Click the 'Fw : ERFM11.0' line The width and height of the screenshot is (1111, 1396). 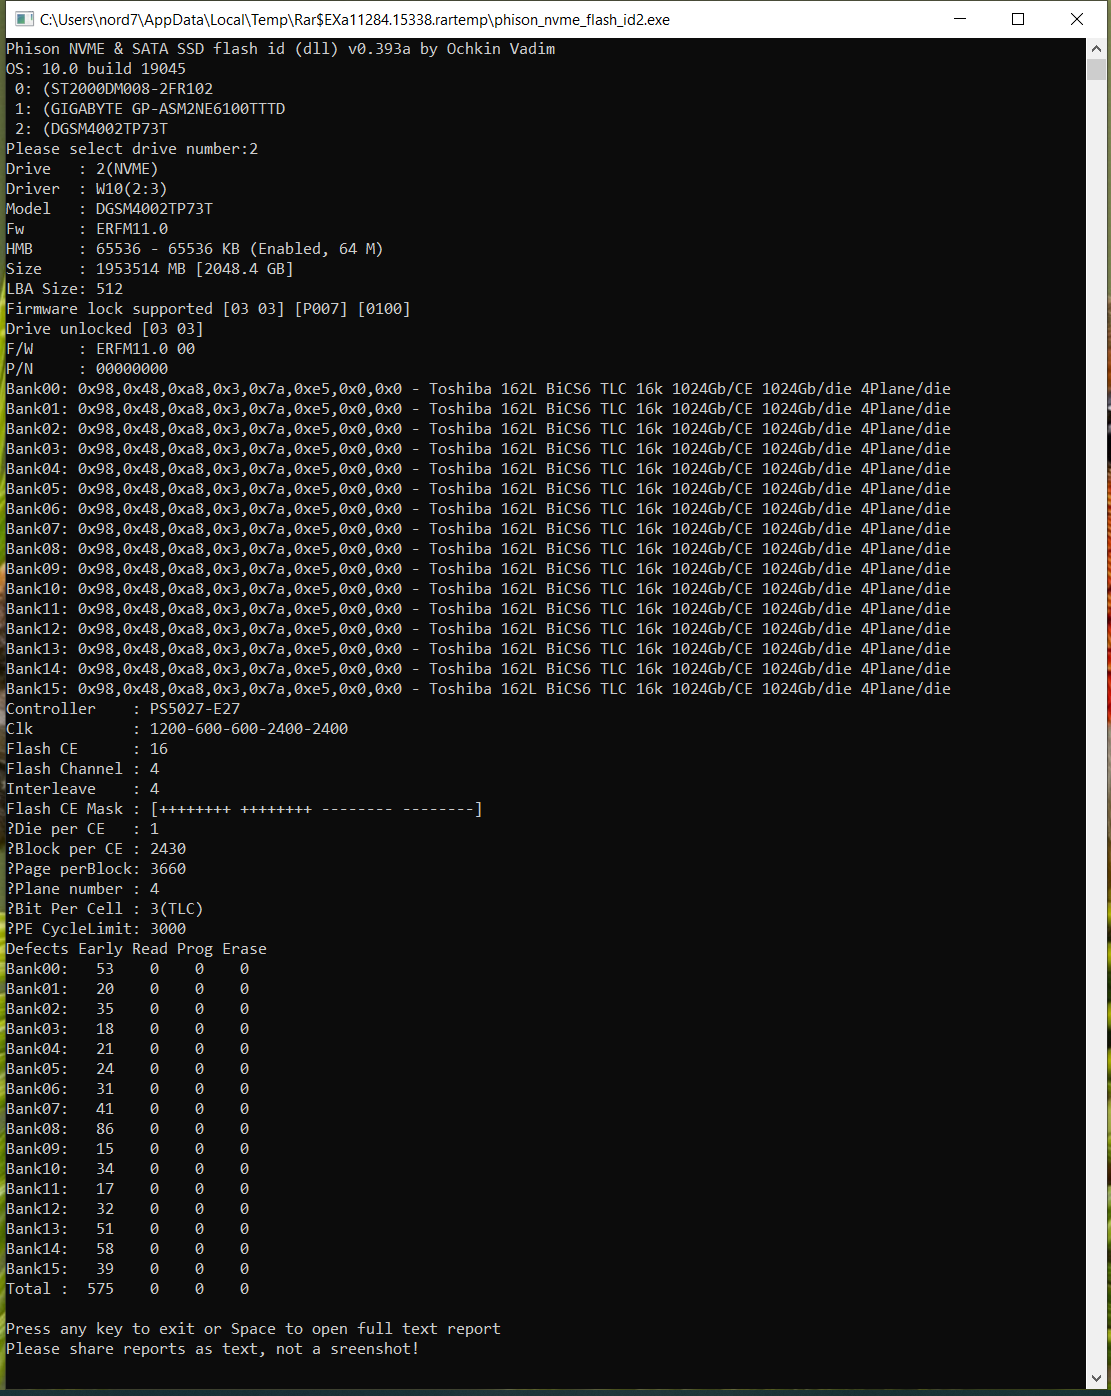(x=87, y=229)
